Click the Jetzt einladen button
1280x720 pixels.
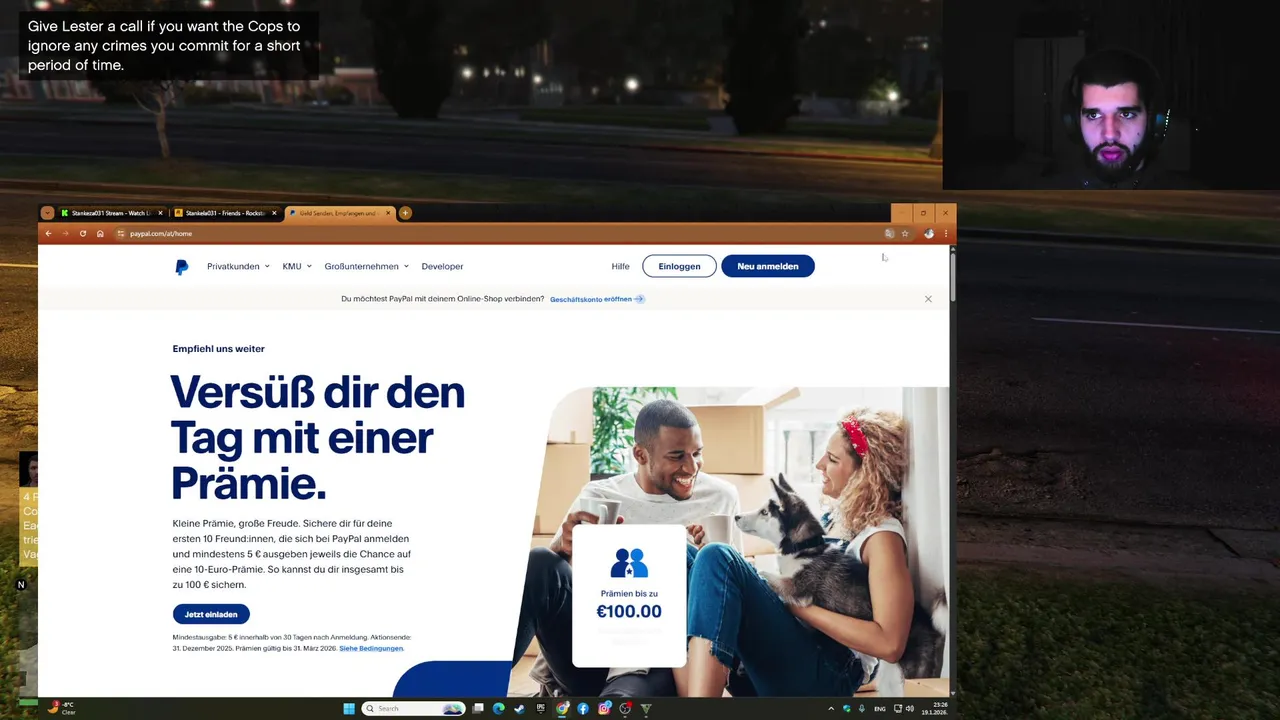tap(211, 614)
